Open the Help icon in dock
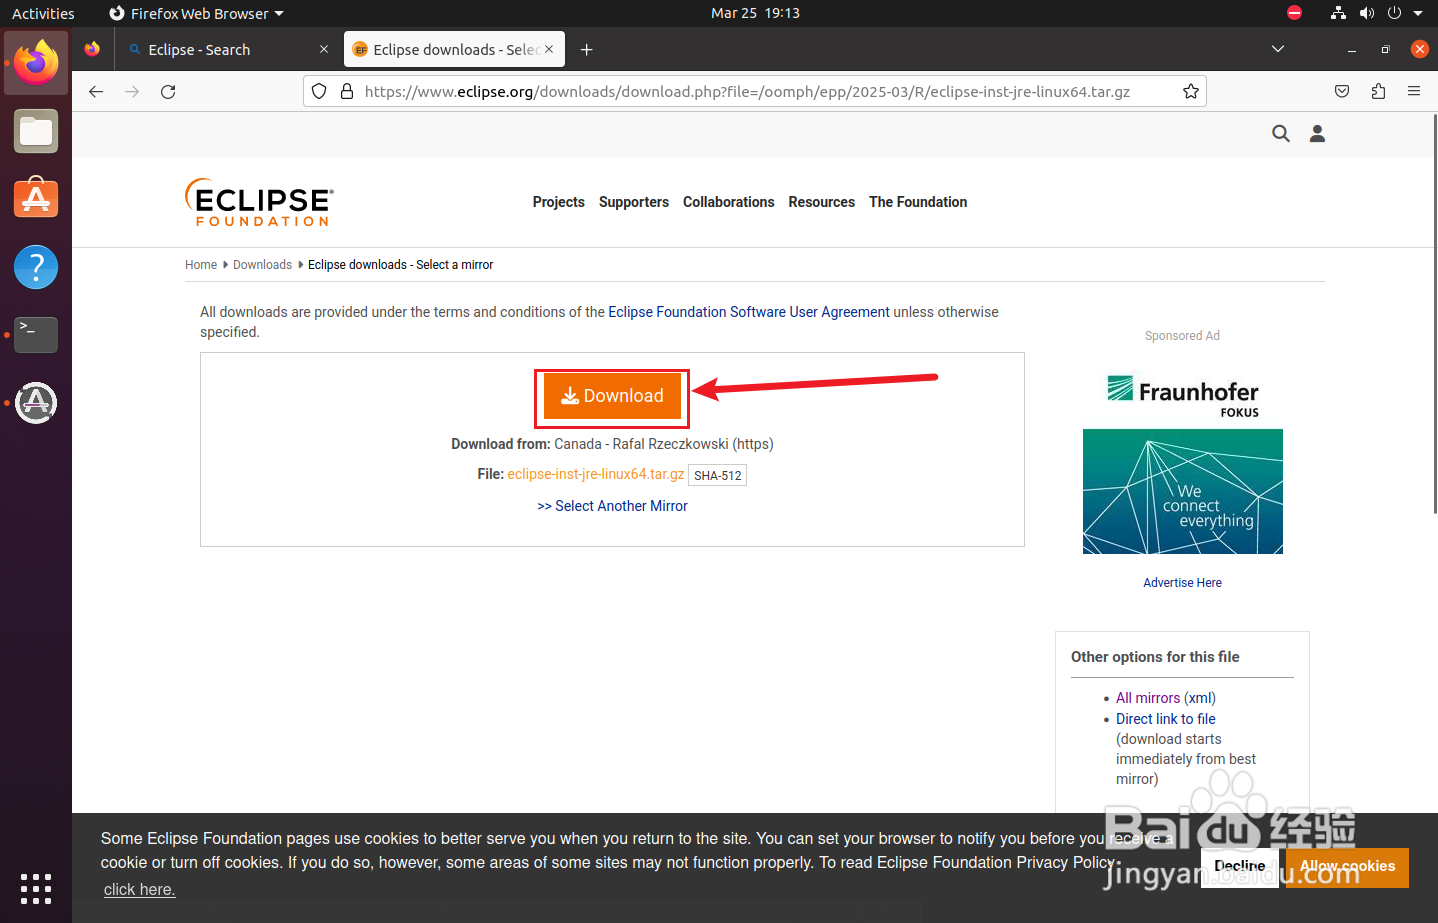1438x923 pixels. click(x=36, y=267)
